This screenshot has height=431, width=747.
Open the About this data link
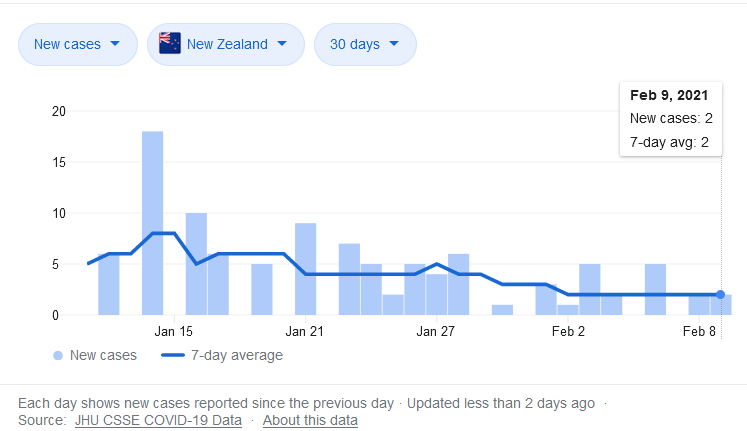310,421
